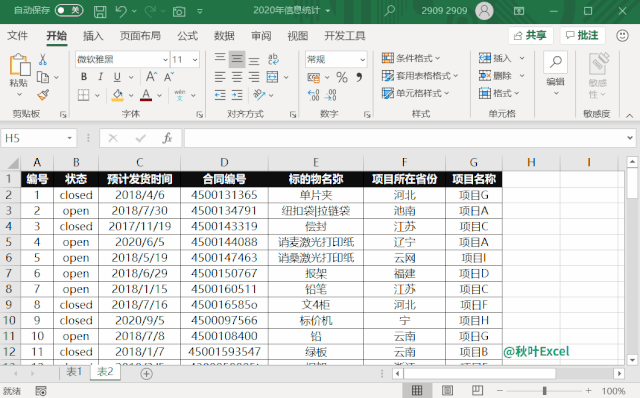
Task: Click the Format Painter brush icon
Action: (x=43, y=95)
